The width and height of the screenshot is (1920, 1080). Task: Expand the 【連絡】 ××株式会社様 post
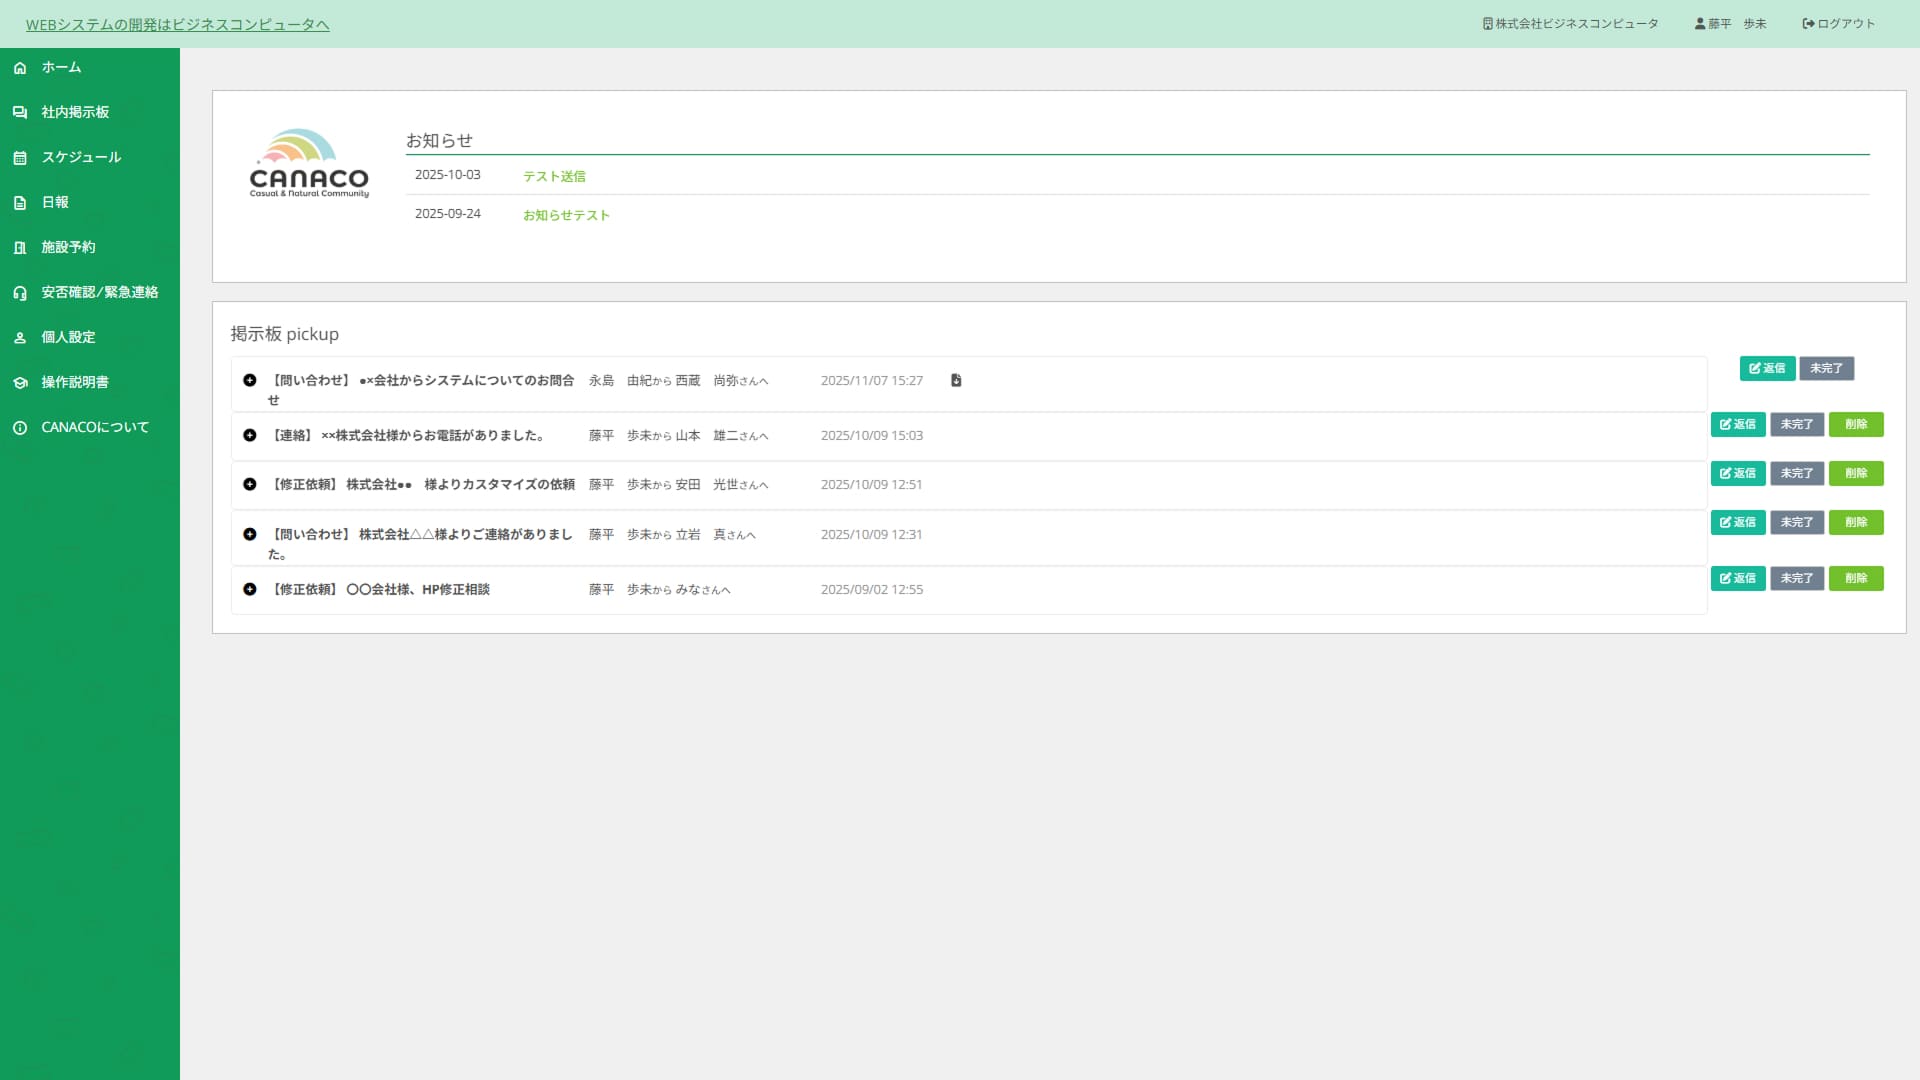250,436
